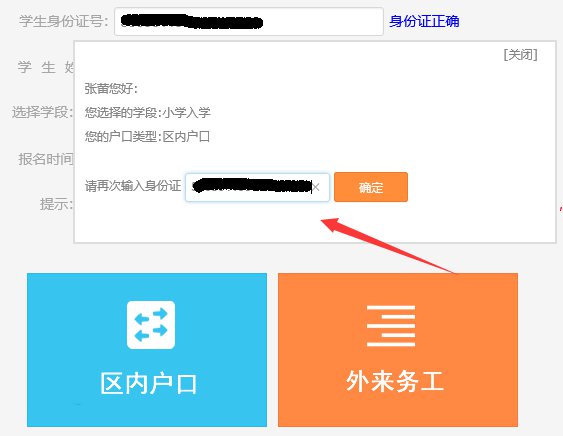Click the red arrow annotation

click(x=388, y=245)
